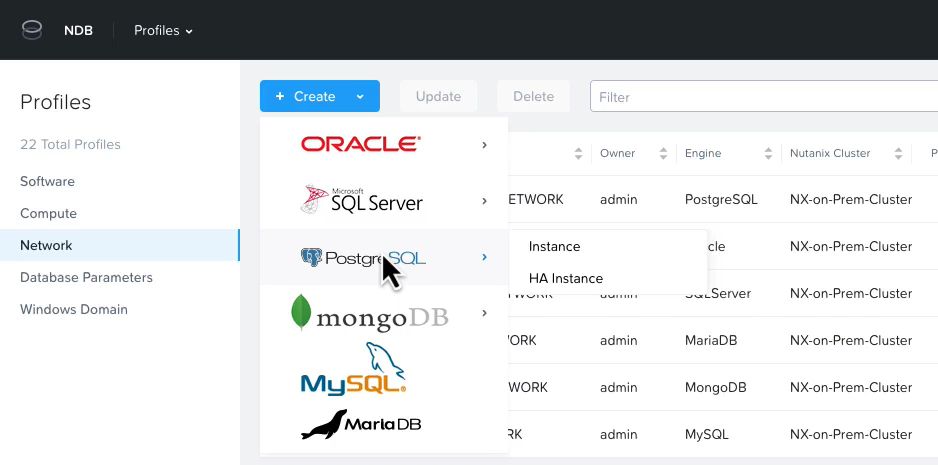The width and height of the screenshot is (938, 465).
Task: Click the PostgreSQL engine cell
Action: 721,199
